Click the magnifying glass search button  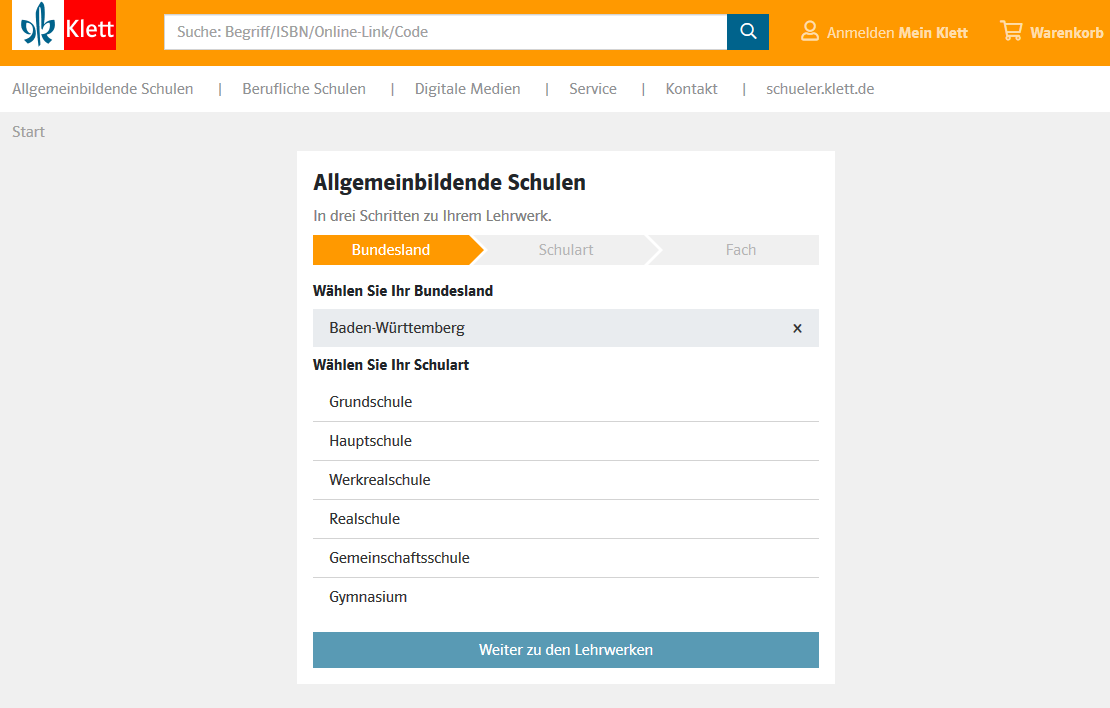[748, 32]
